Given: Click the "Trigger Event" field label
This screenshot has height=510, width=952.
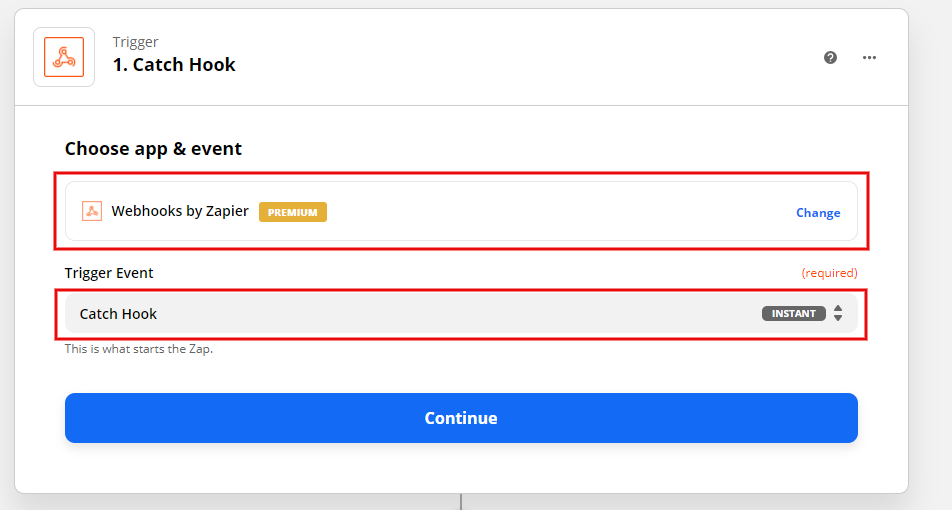Looking at the screenshot, I should (x=109, y=272).
